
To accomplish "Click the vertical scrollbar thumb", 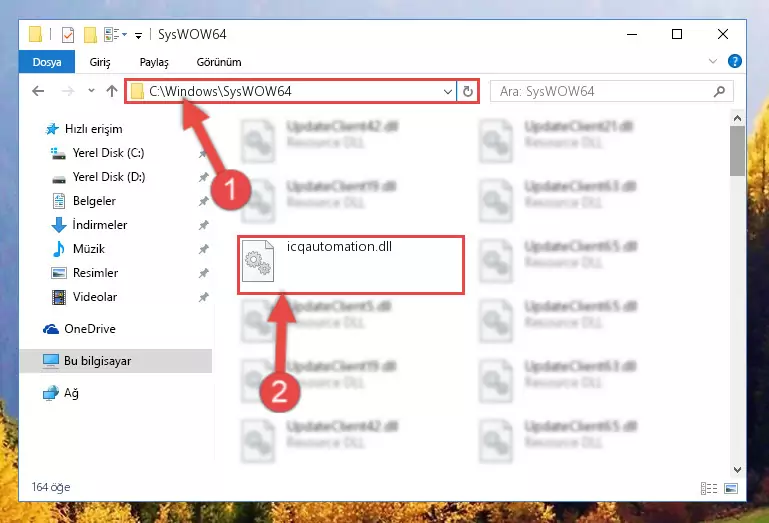I will click(x=737, y=151).
